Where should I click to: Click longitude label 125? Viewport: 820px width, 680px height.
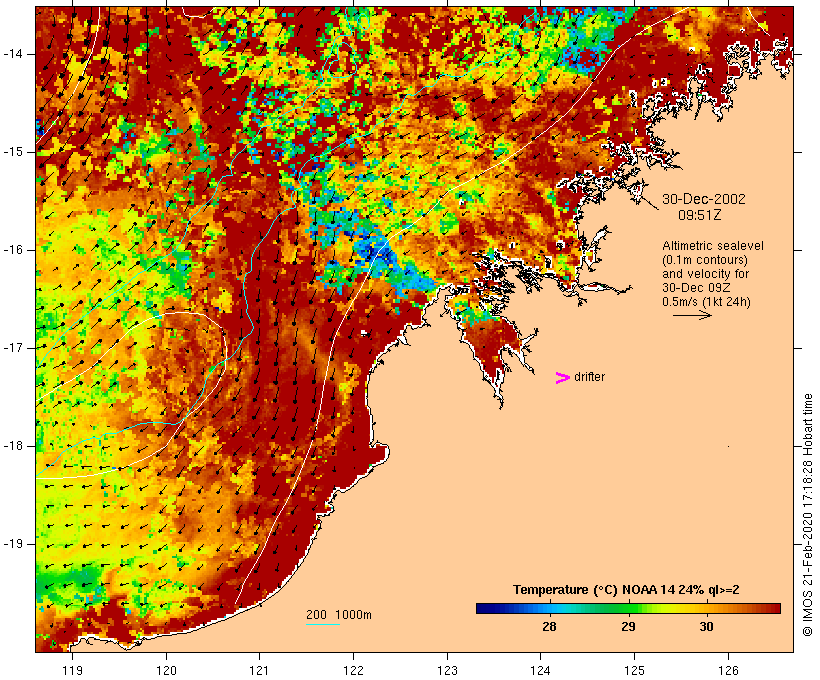pyautogui.click(x=634, y=670)
